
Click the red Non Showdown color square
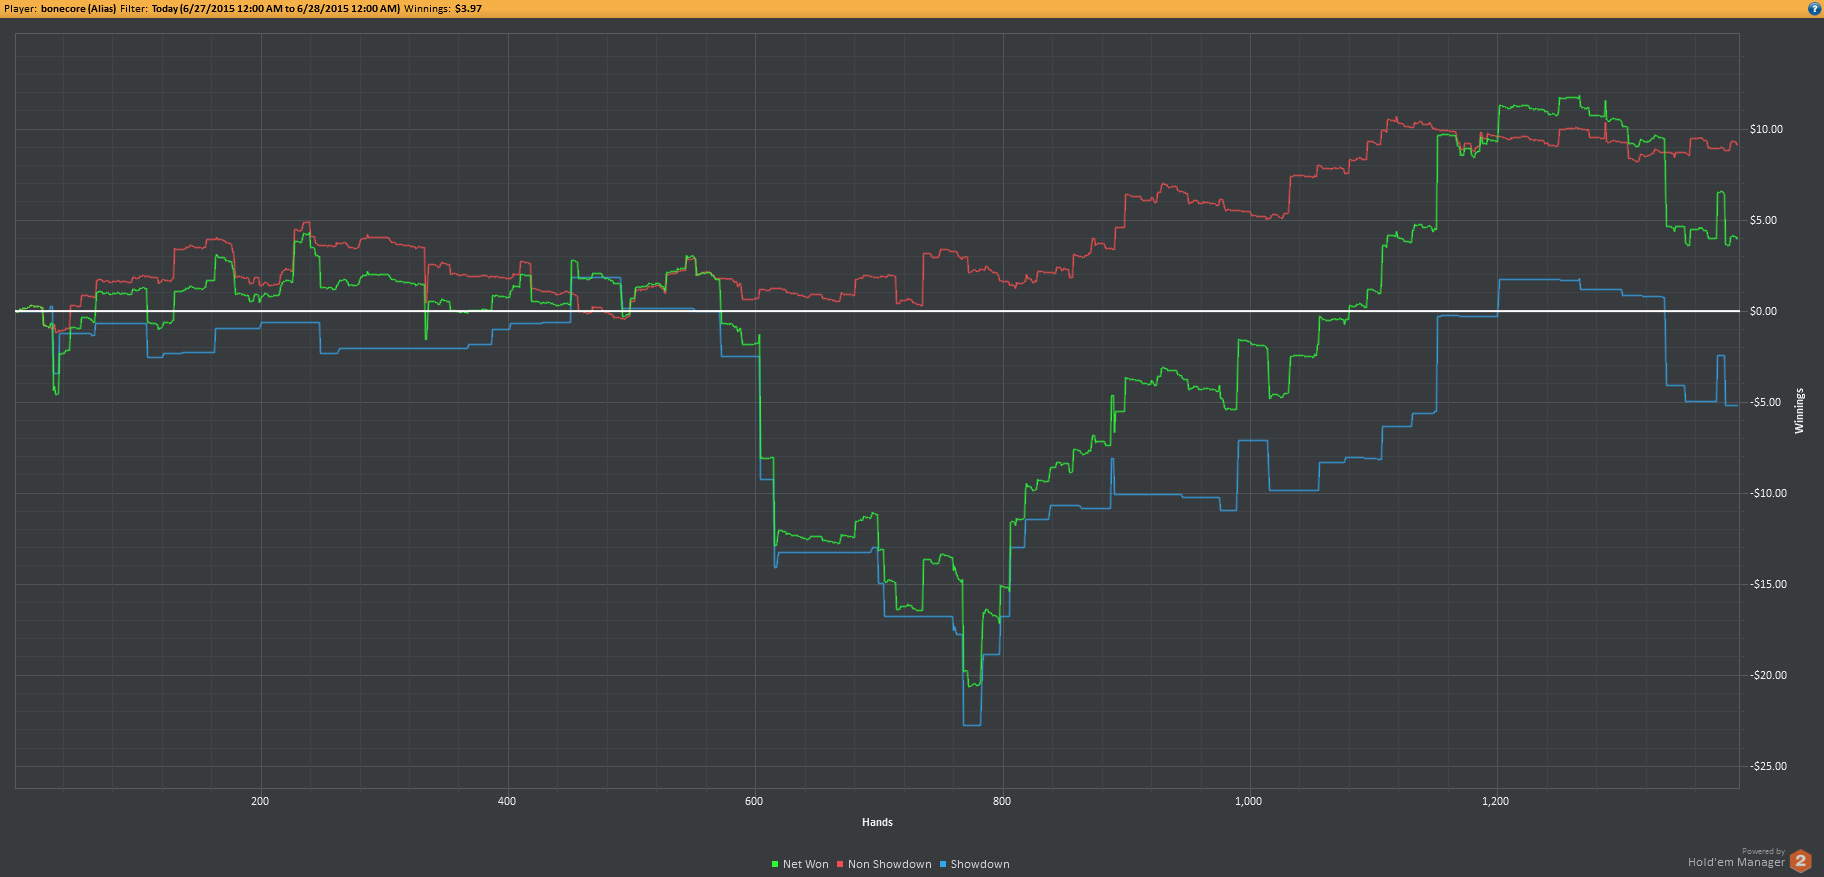[840, 865]
